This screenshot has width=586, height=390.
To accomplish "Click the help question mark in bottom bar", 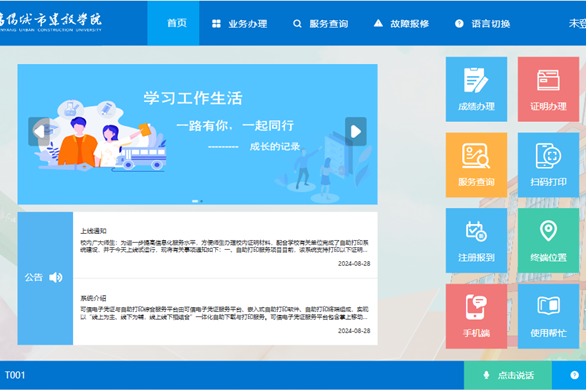I will click(574, 375).
